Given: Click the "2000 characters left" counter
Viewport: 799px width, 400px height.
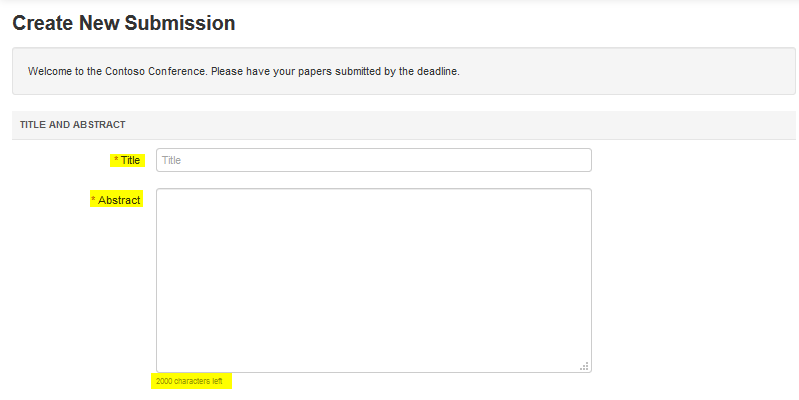Looking at the screenshot, I should 189,381.
